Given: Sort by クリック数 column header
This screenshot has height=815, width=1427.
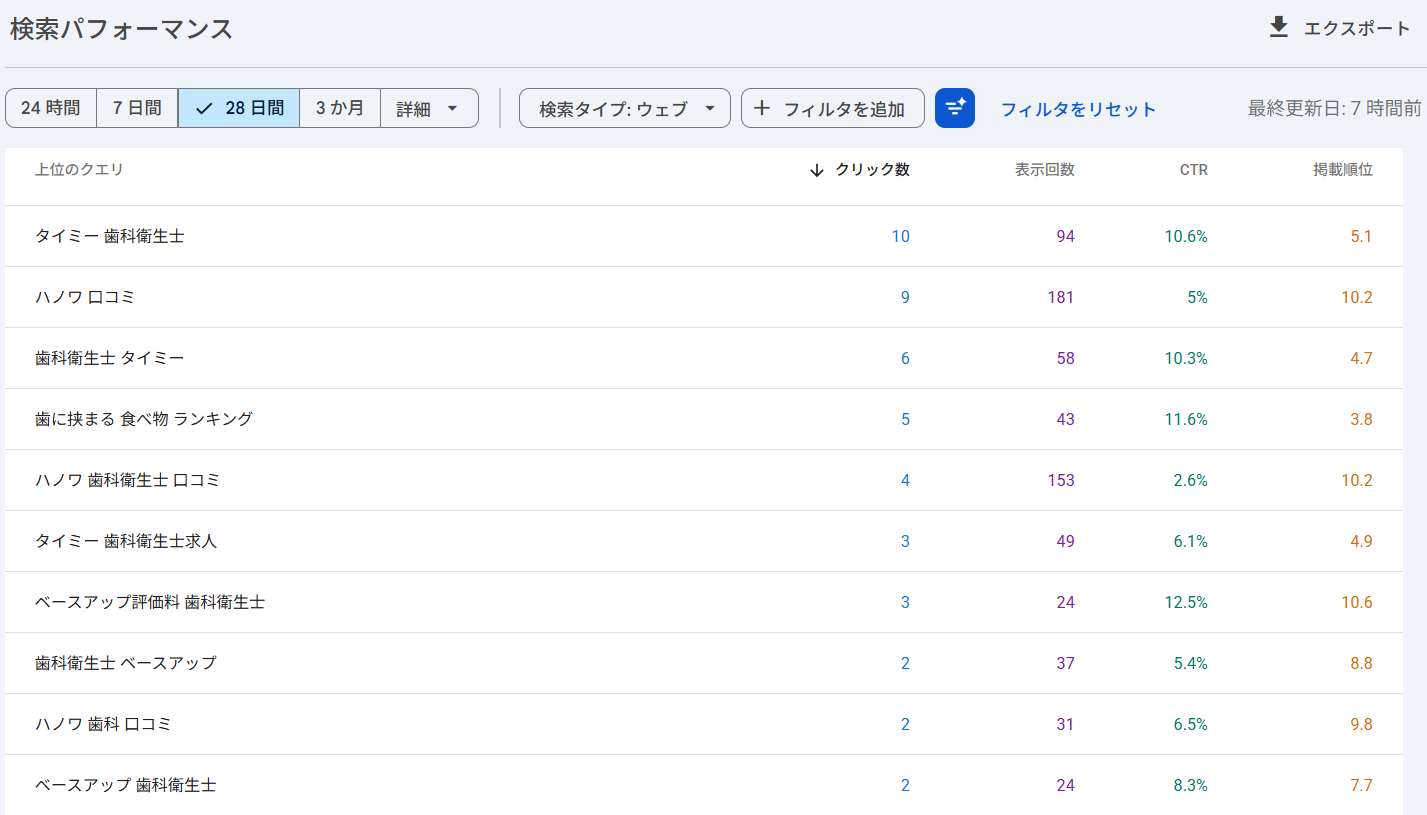Looking at the screenshot, I should click(872, 170).
